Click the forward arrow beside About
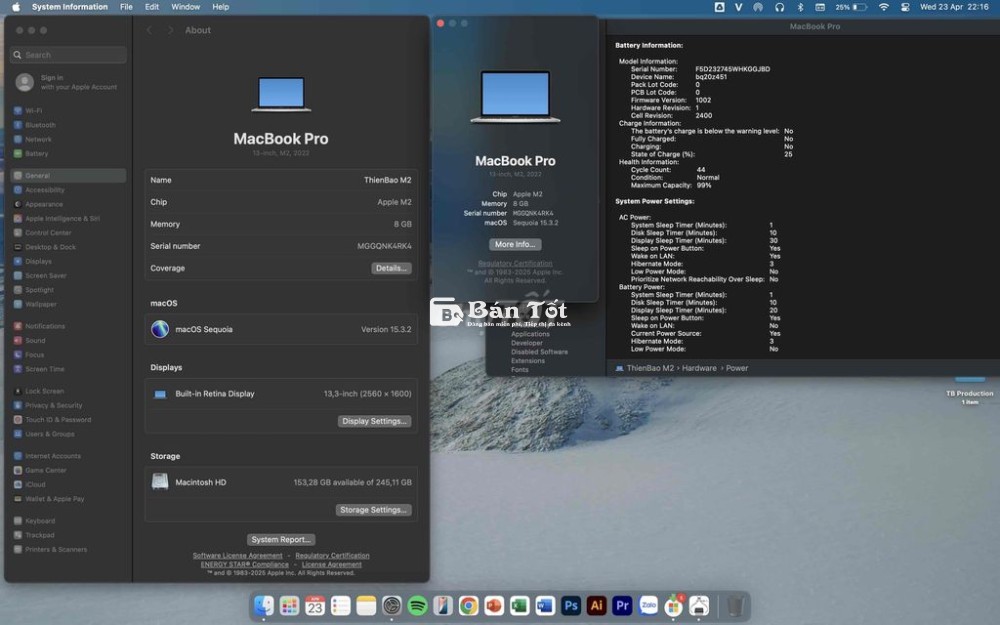Viewport: 1000px width, 625px height. coord(170,30)
